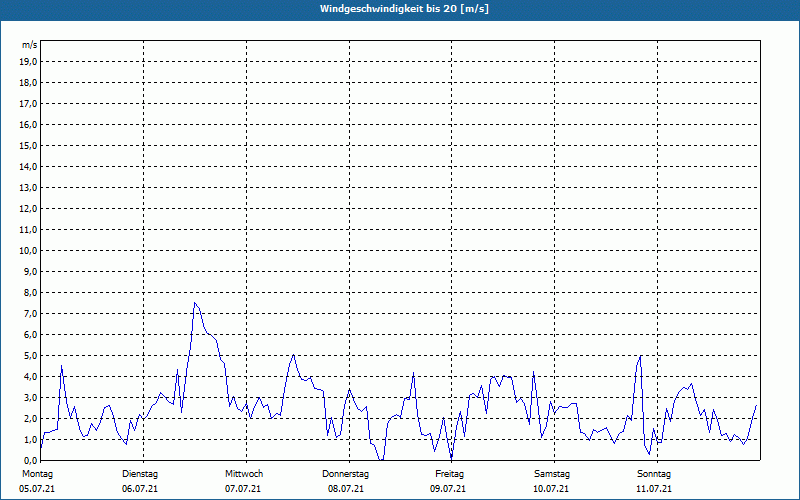Click the 'Sonntag' day label

654,474
